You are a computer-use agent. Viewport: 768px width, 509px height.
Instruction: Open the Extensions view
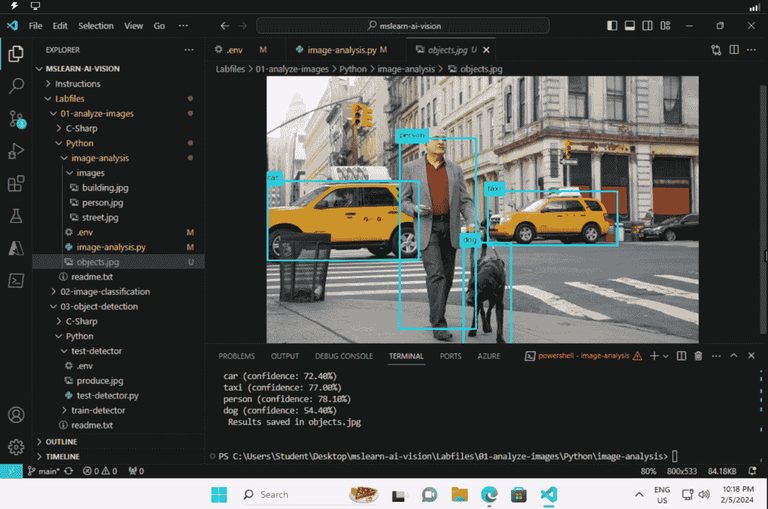16,184
